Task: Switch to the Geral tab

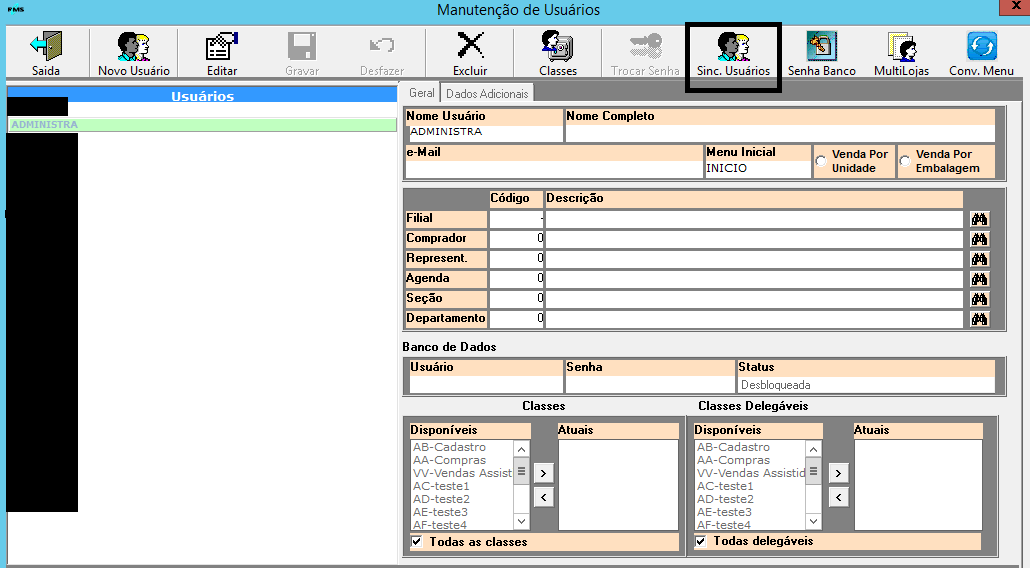Action: (421, 93)
